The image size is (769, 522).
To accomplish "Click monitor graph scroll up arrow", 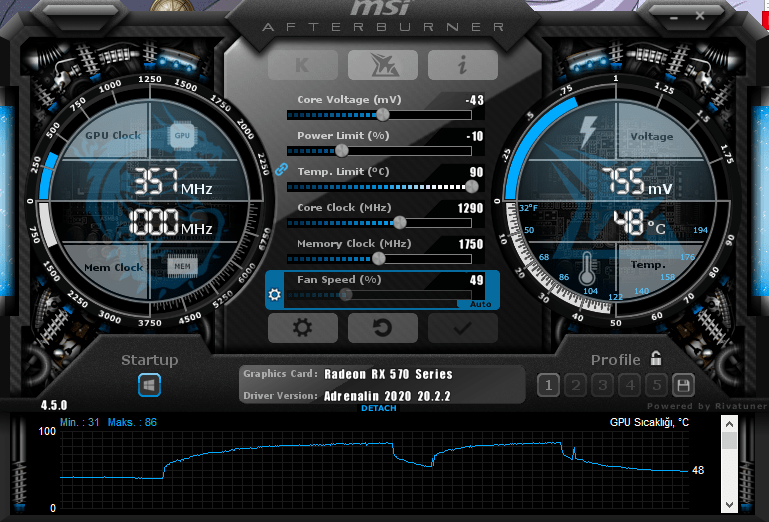I will tap(729, 423).
